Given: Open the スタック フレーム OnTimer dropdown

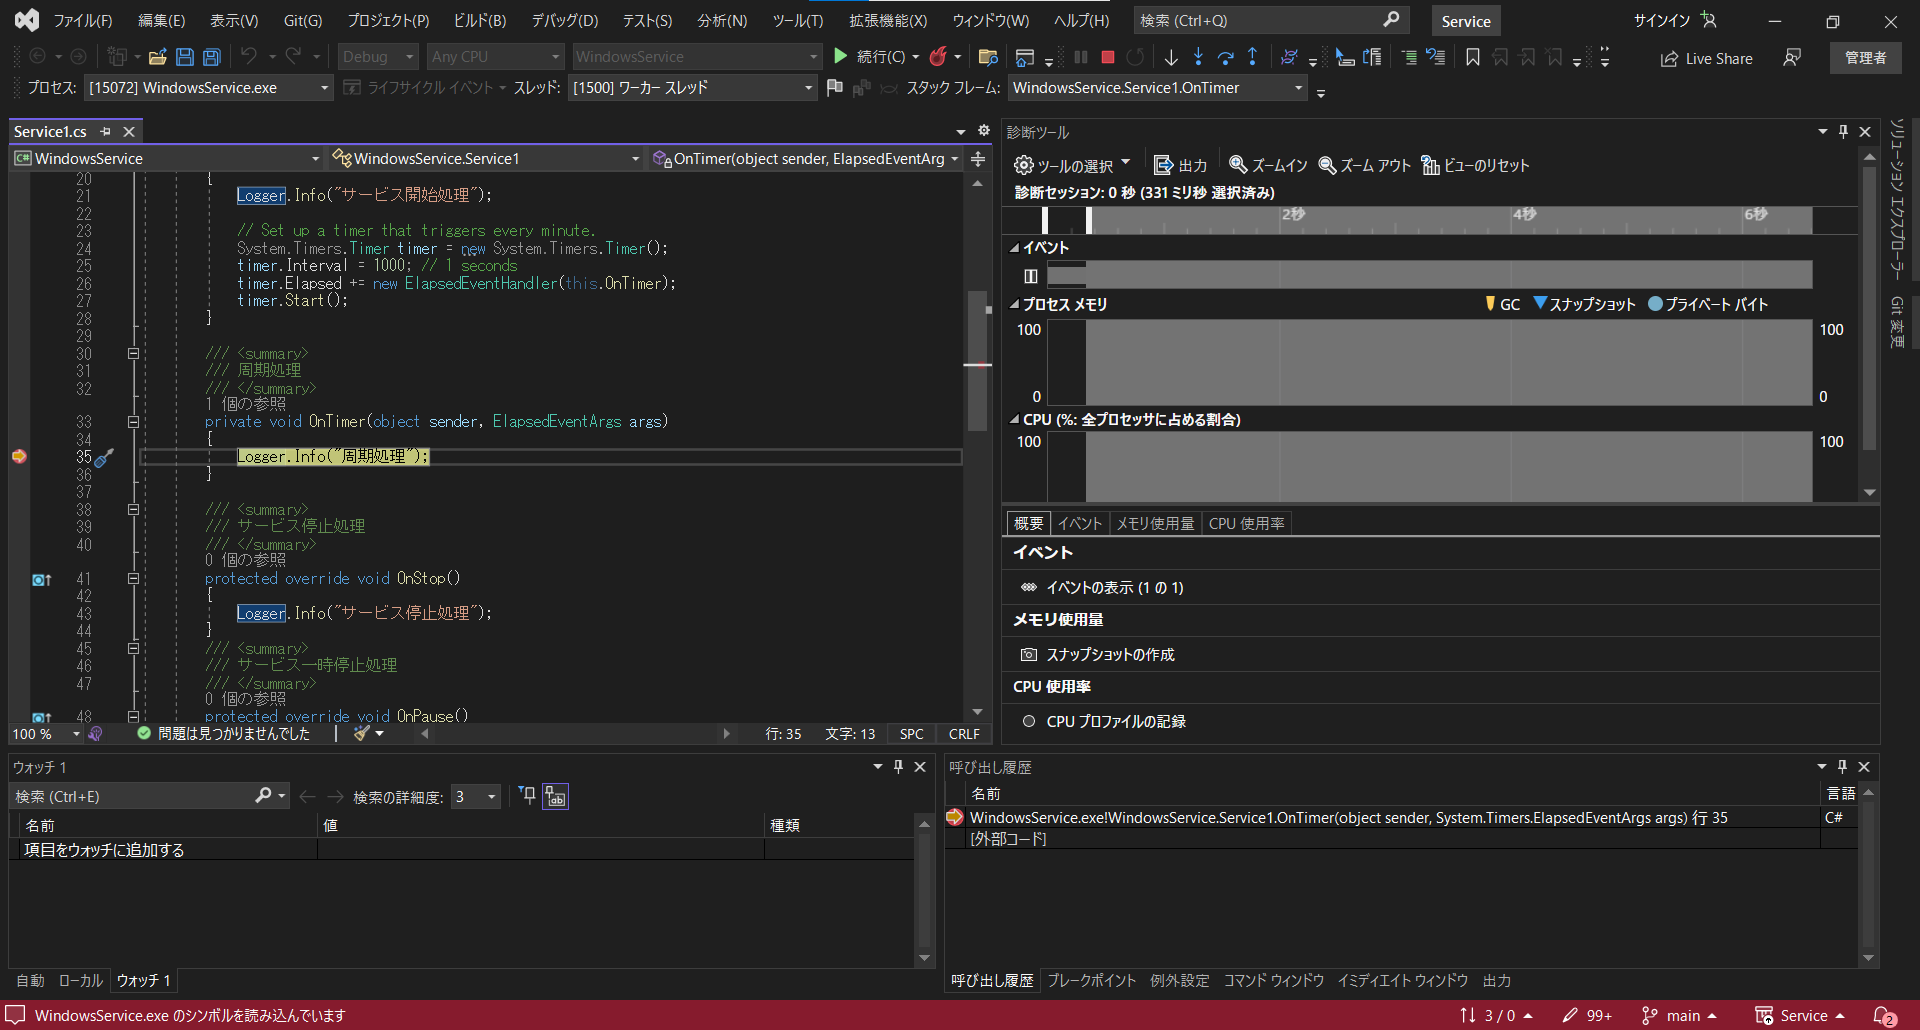Looking at the screenshot, I should (1298, 88).
